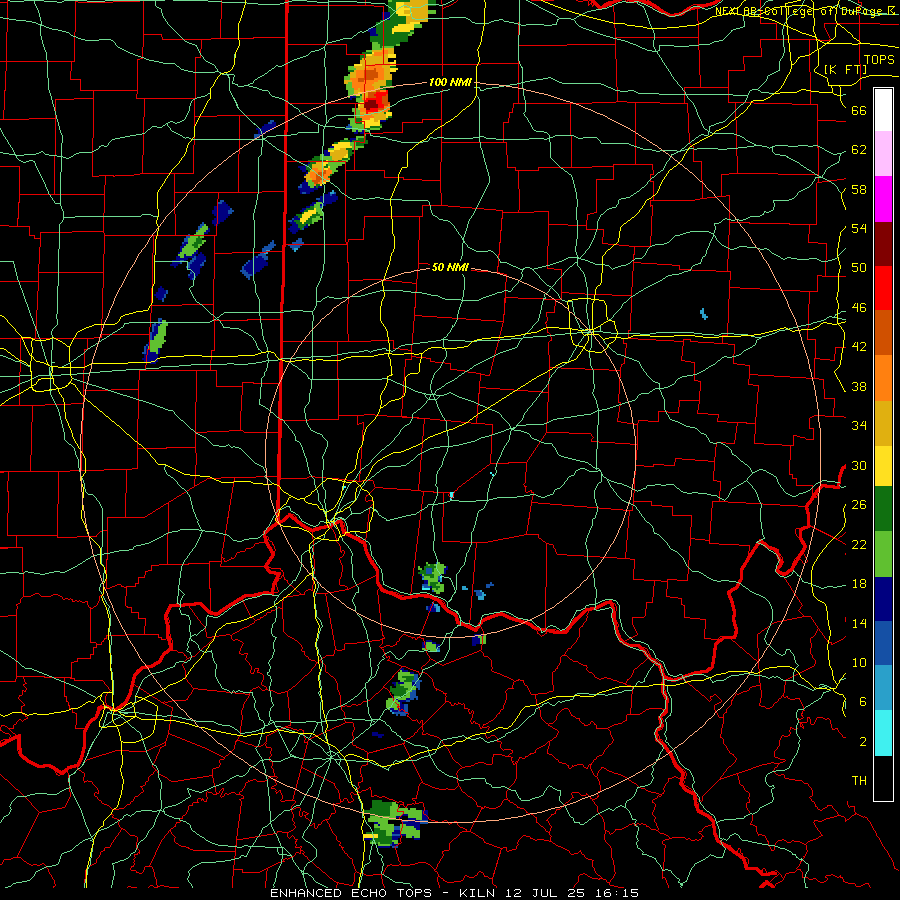This screenshot has width=900, height=900.
Task: Click the large green echo below the 100 NMI ring bottom
Action: (x=396, y=824)
